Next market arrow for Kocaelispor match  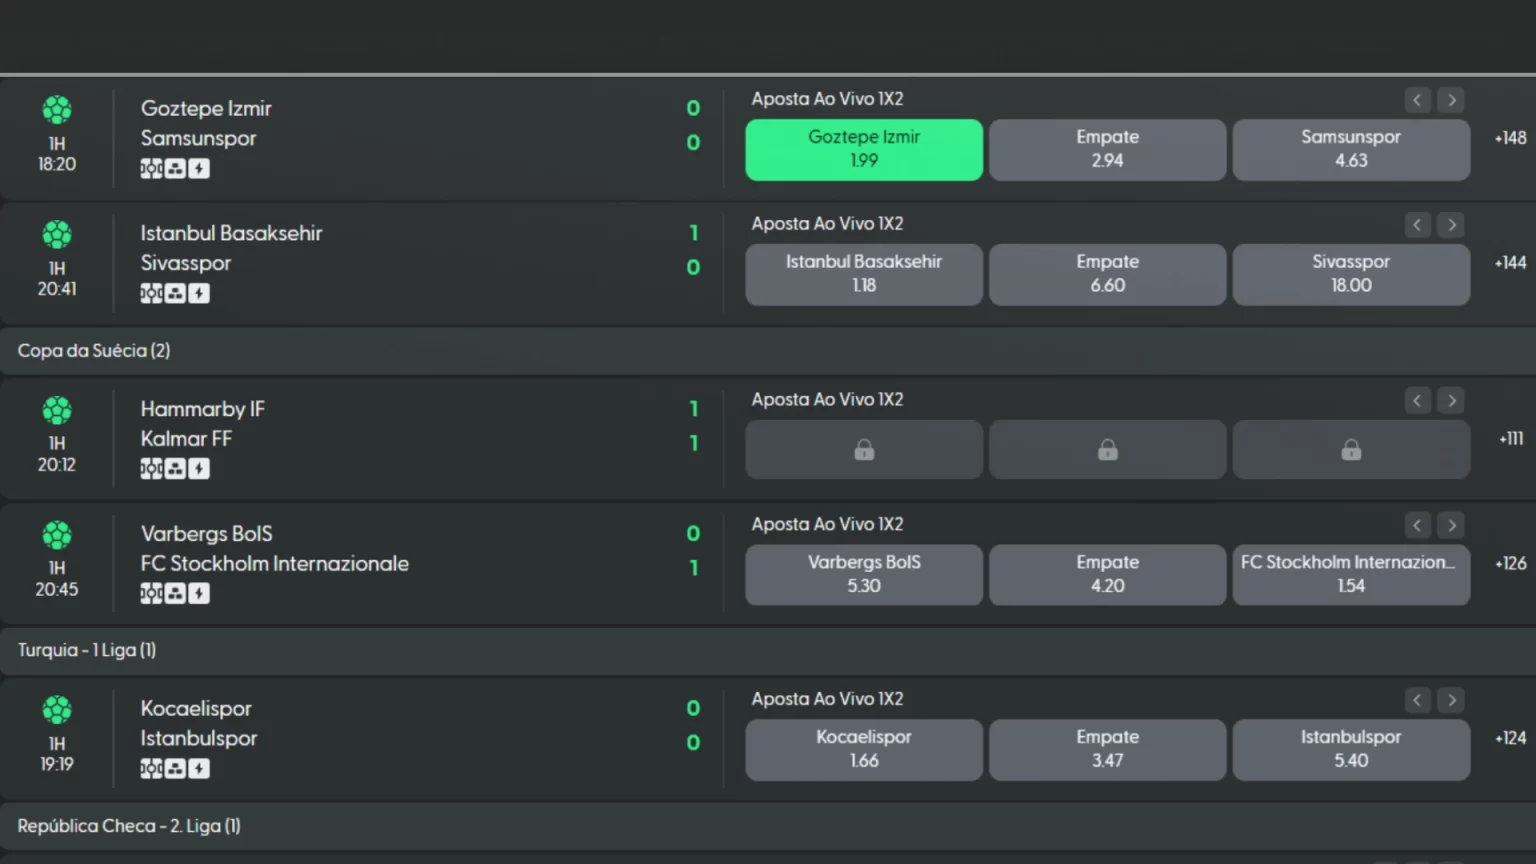pos(1451,700)
